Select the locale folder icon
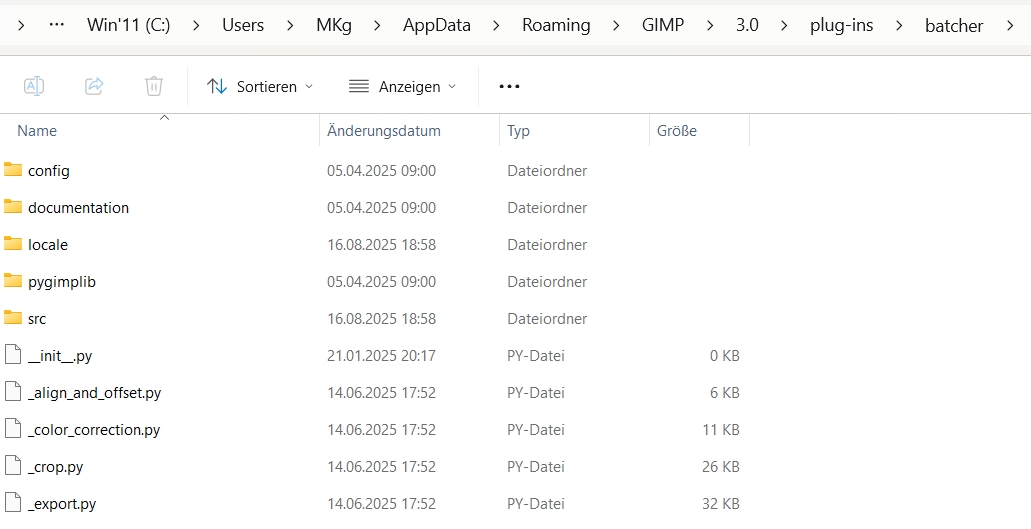 click(13, 244)
